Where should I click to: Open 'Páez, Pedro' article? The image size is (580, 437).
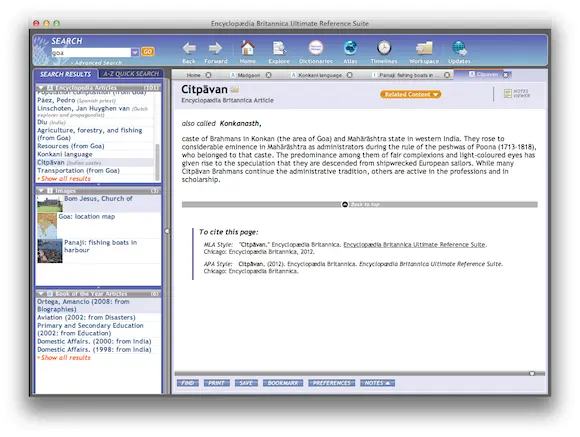click(x=56, y=100)
